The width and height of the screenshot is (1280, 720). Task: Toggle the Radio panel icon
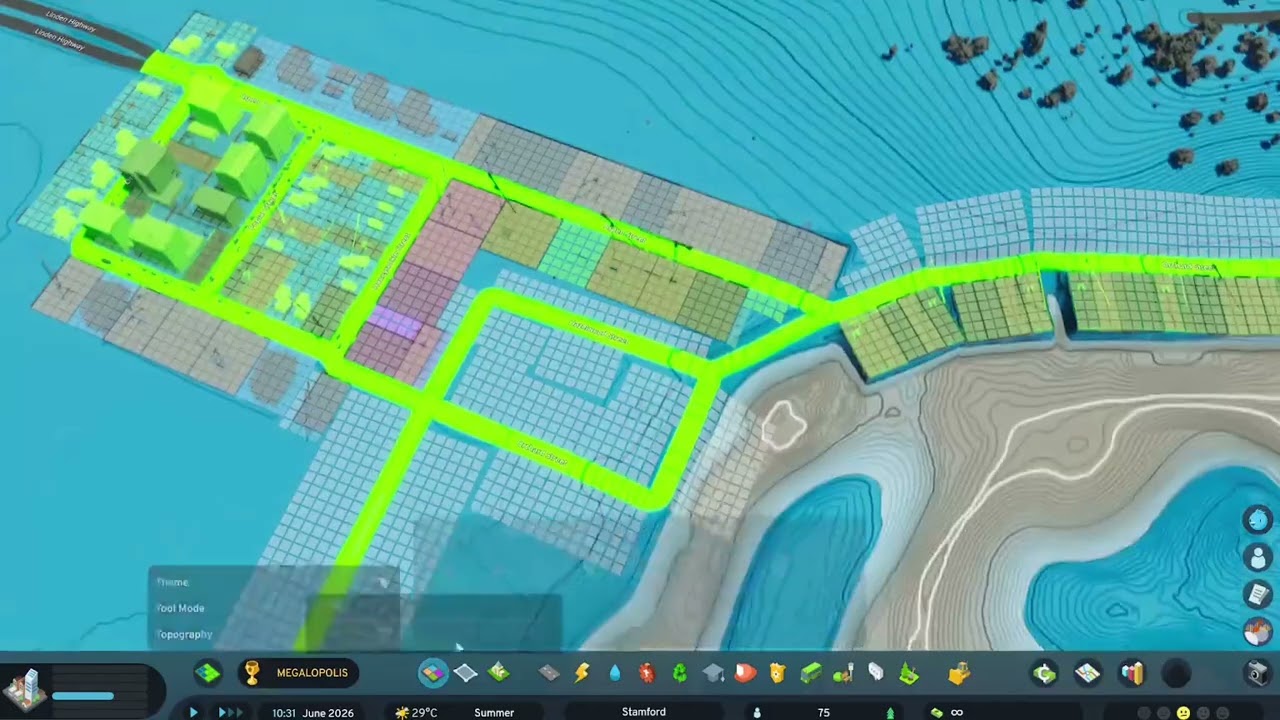tap(1258, 631)
